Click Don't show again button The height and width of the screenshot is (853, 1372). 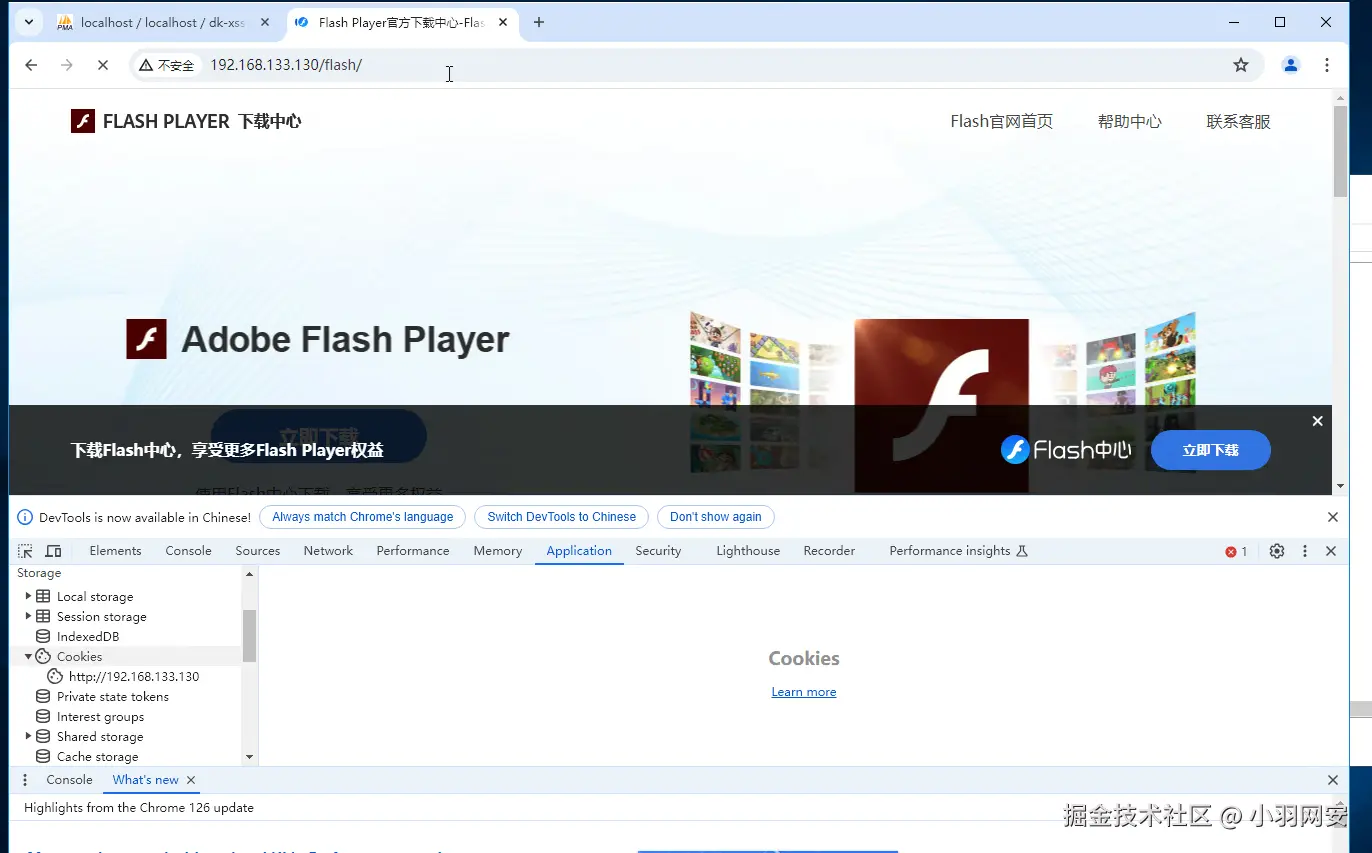[715, 517]
